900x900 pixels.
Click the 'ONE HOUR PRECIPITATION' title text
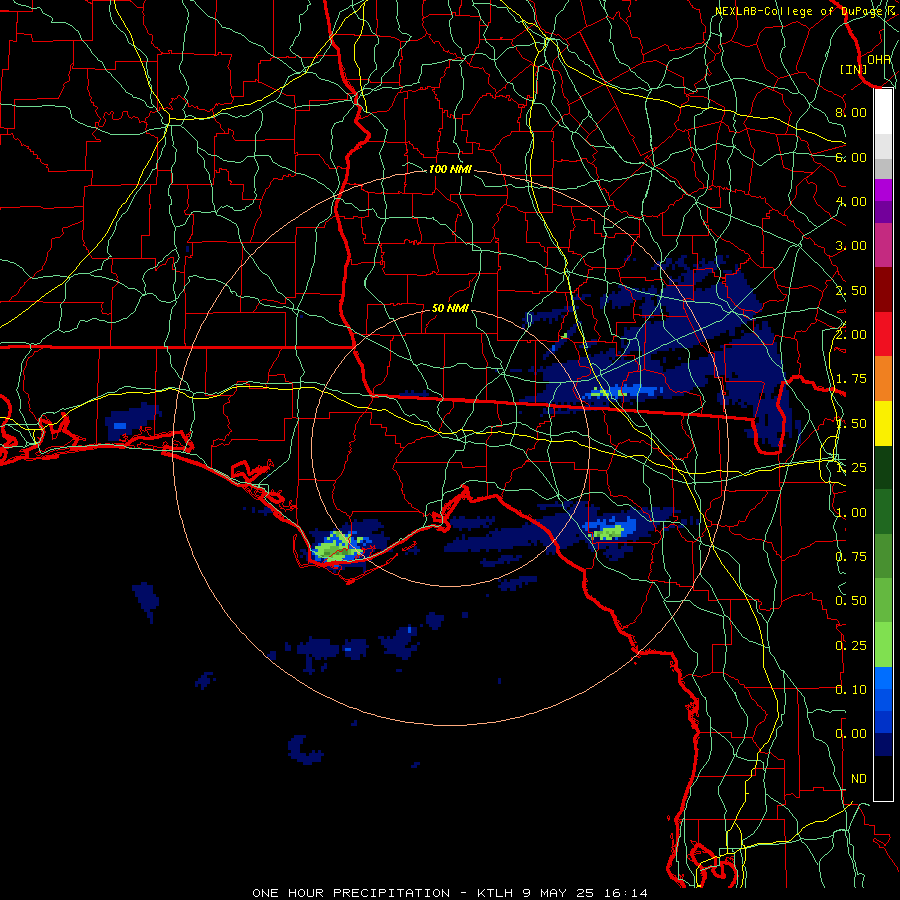point(351,893)
